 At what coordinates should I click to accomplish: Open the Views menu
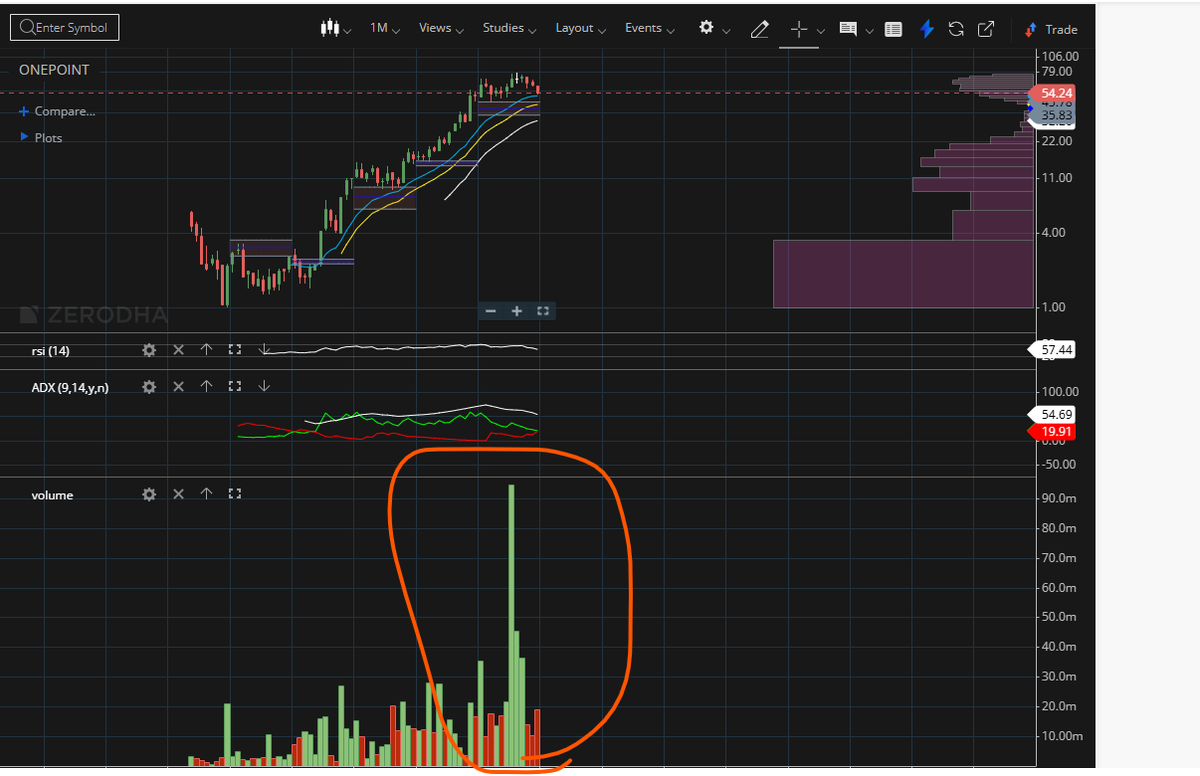click(441, 28)
